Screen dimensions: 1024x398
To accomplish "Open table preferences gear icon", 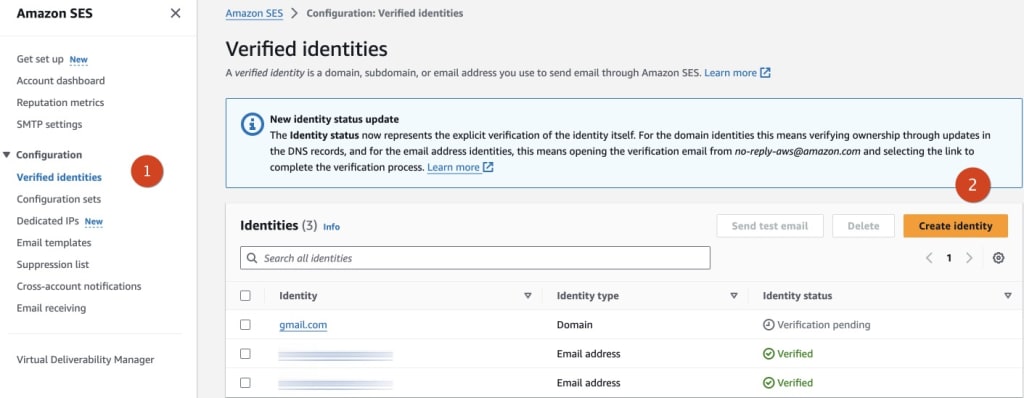I will click(x=998, y=258).
